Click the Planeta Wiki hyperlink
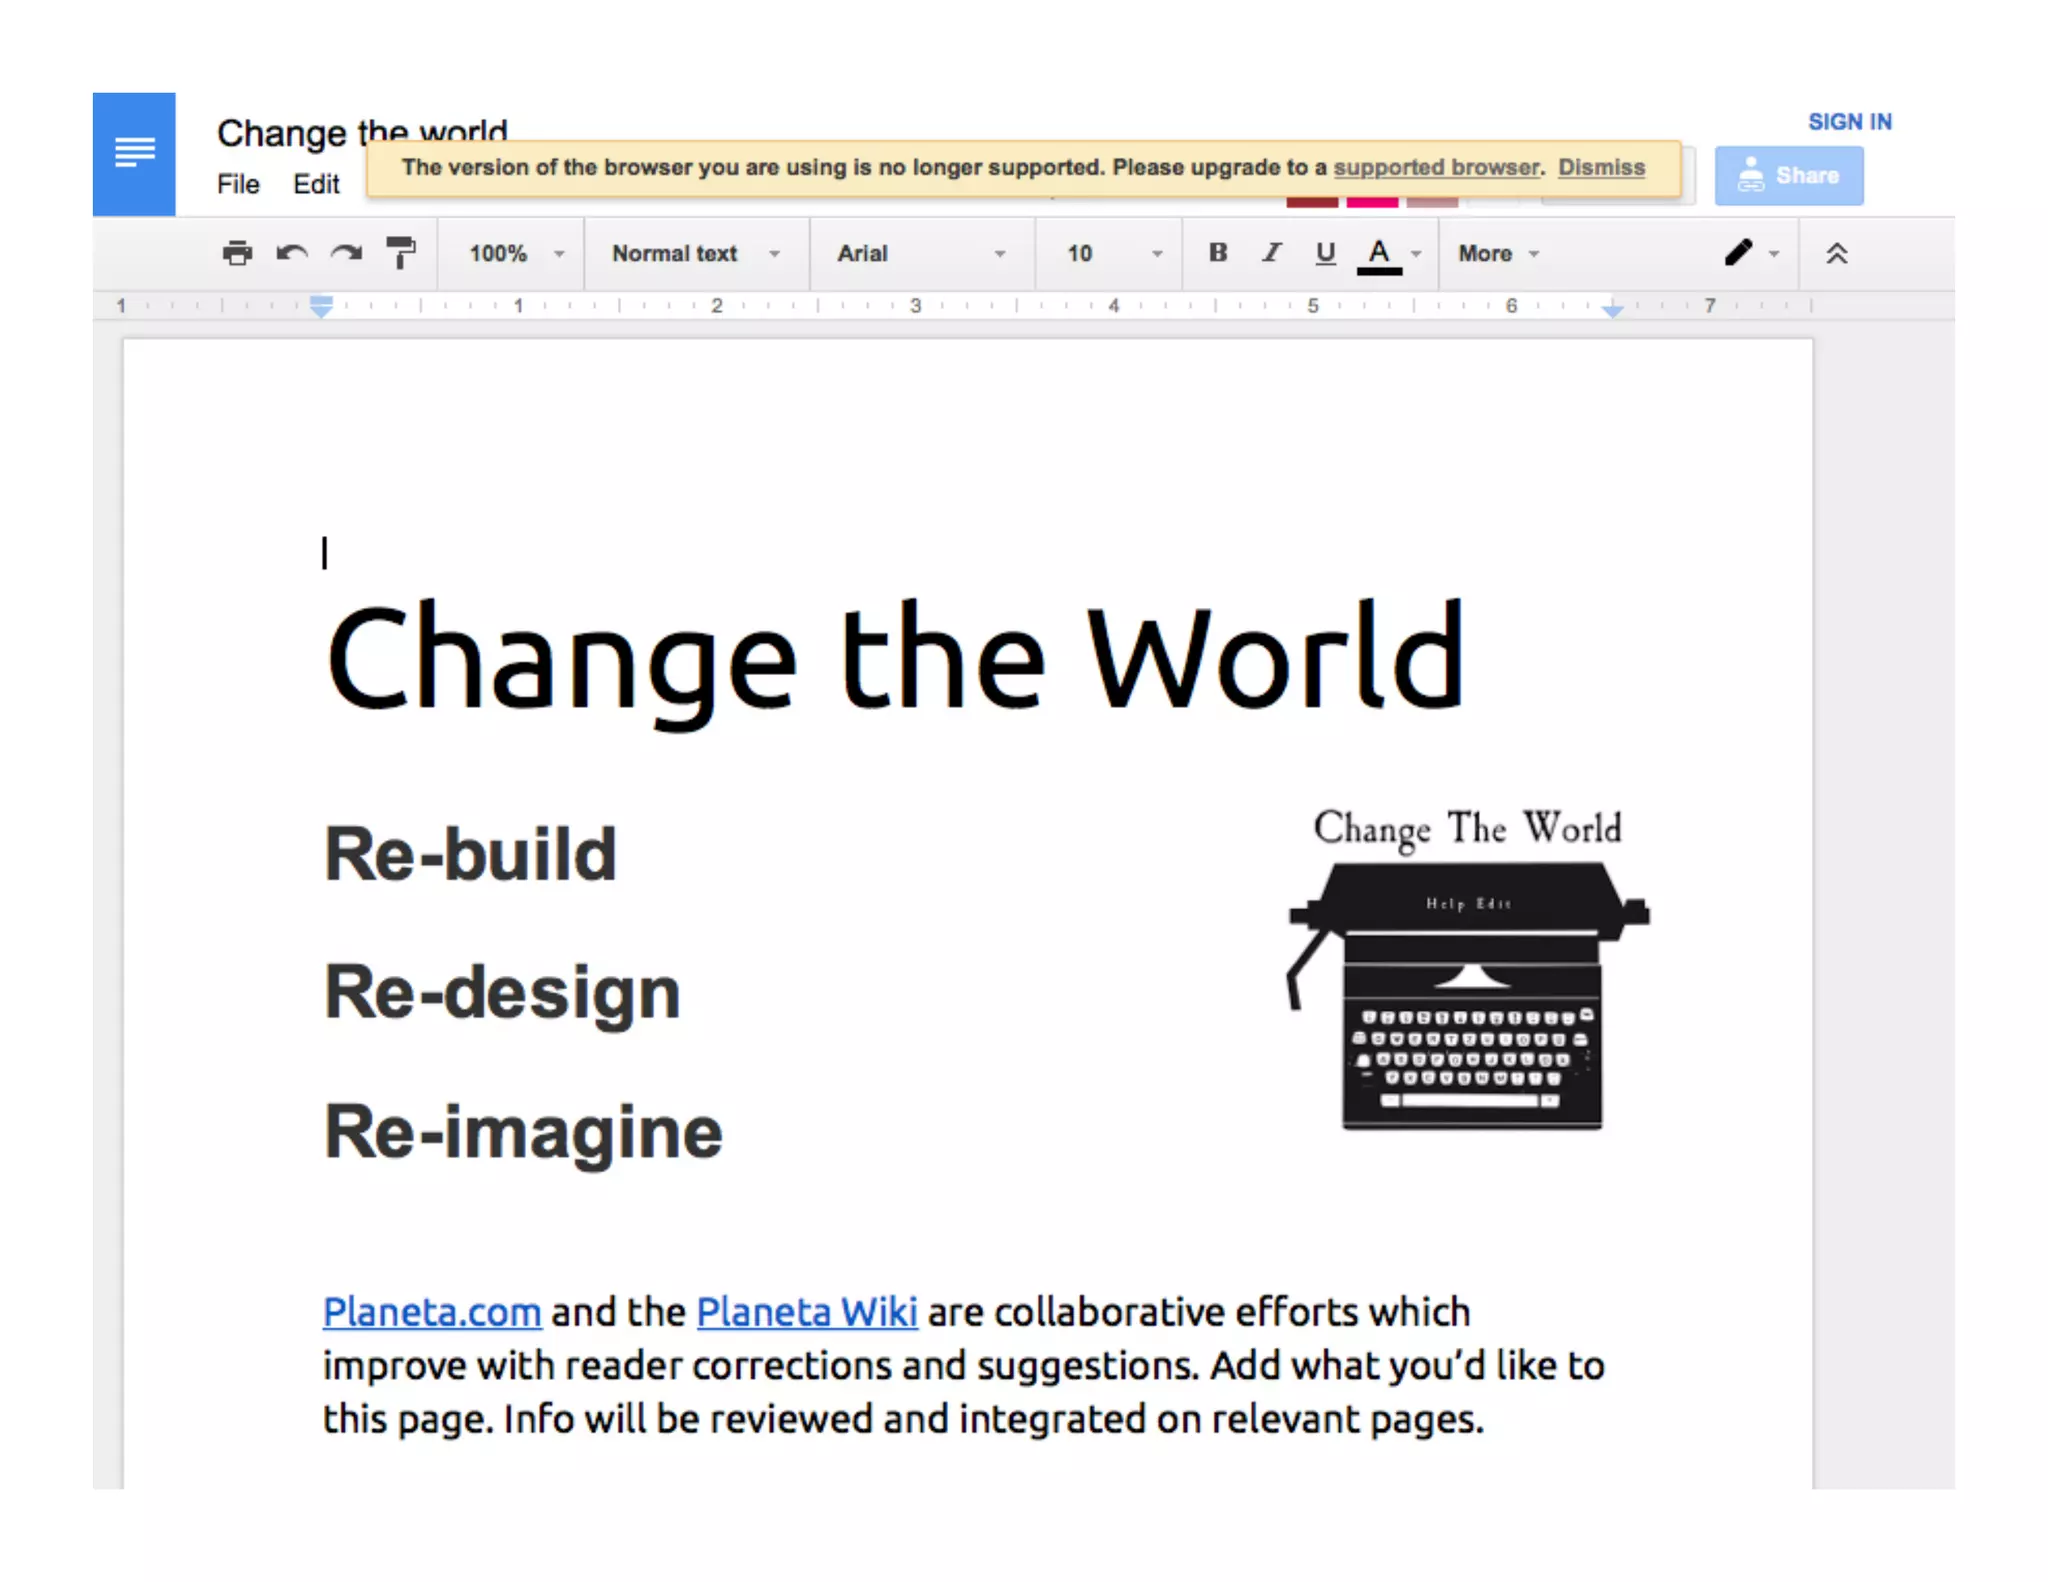Viewport: 2048px width, 1582px height. pos(806,1312)
